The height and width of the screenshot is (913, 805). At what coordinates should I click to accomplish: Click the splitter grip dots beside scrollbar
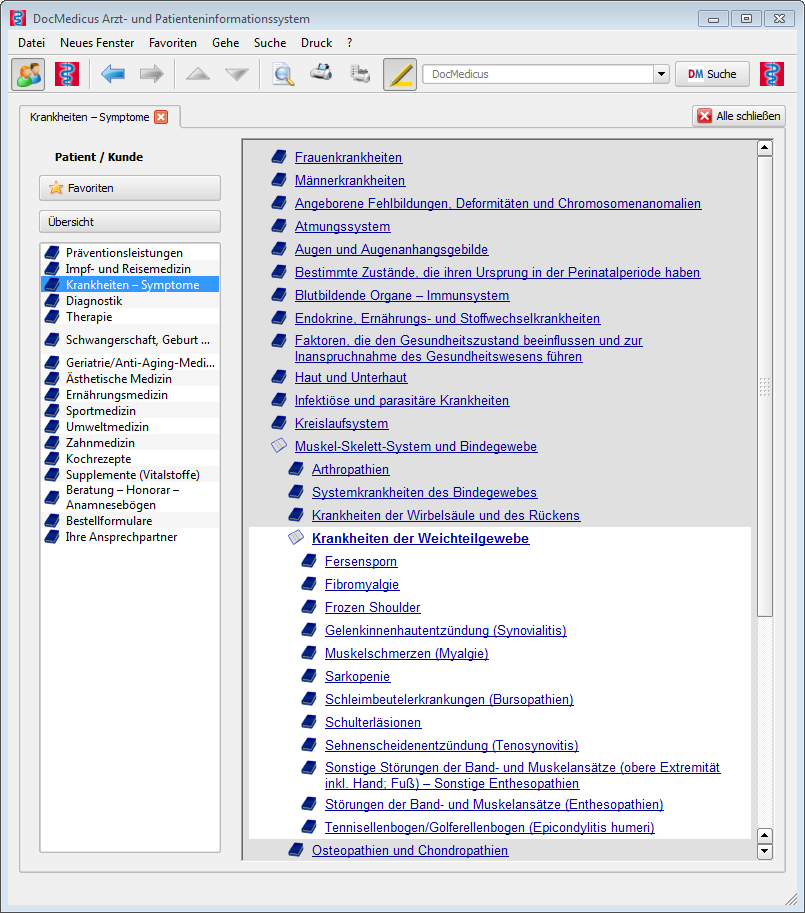(x=765, y=387)
